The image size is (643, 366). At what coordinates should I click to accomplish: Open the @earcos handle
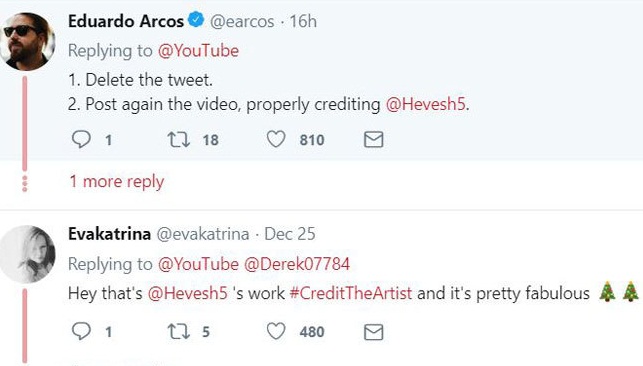pos(242,22)
